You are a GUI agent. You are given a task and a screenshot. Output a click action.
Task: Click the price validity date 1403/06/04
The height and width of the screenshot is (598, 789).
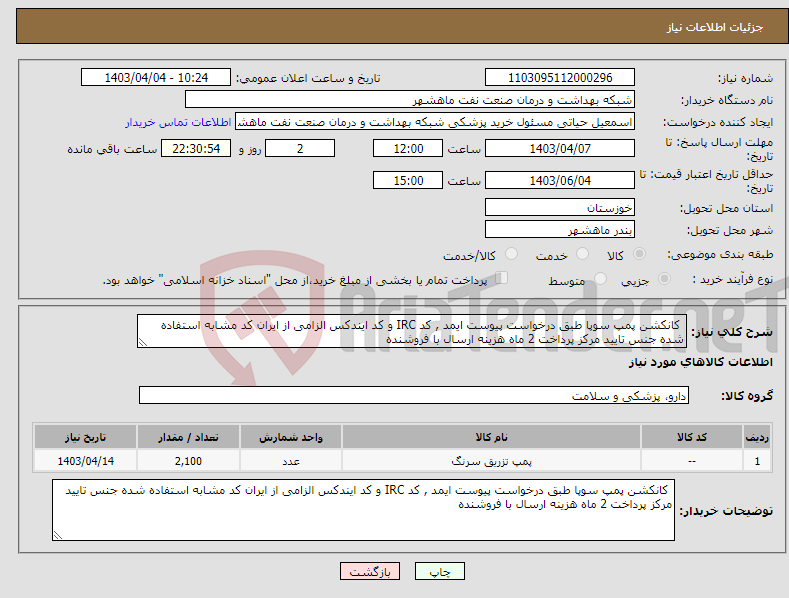pyautogui.click(x=560, y=180)
